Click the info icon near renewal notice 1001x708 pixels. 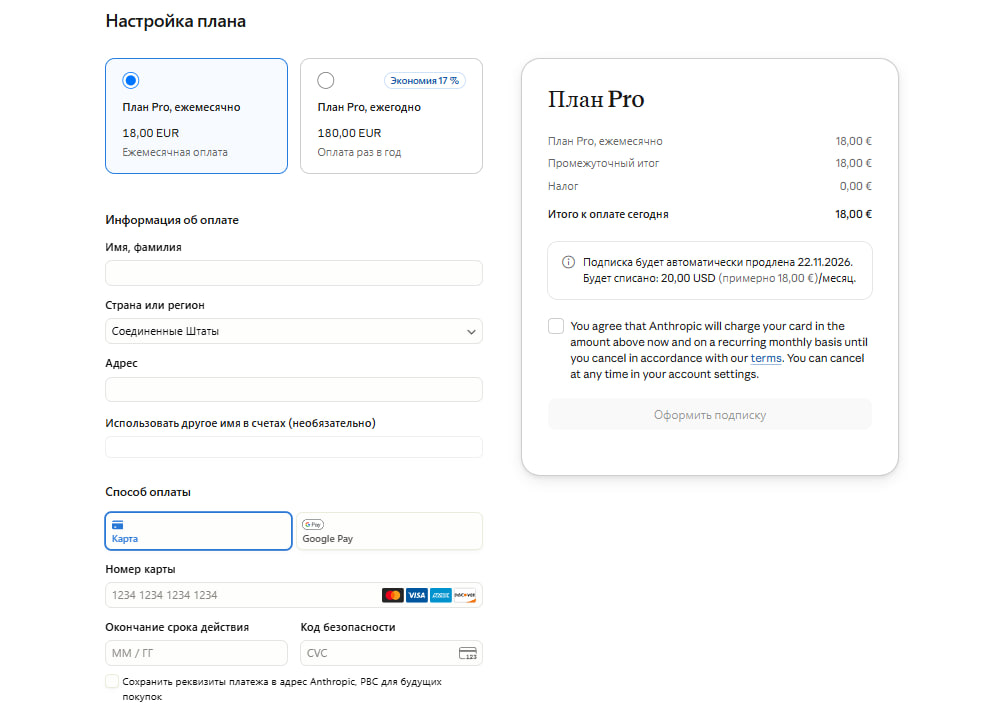(568, 262)
